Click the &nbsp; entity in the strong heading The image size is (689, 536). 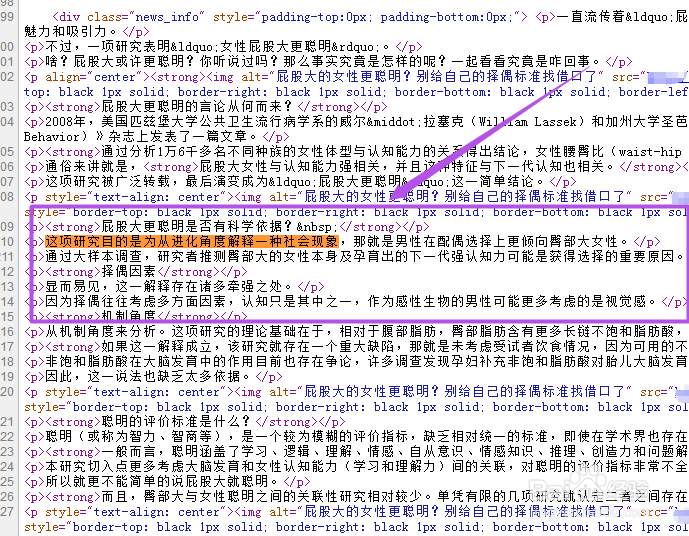[316, 227]
